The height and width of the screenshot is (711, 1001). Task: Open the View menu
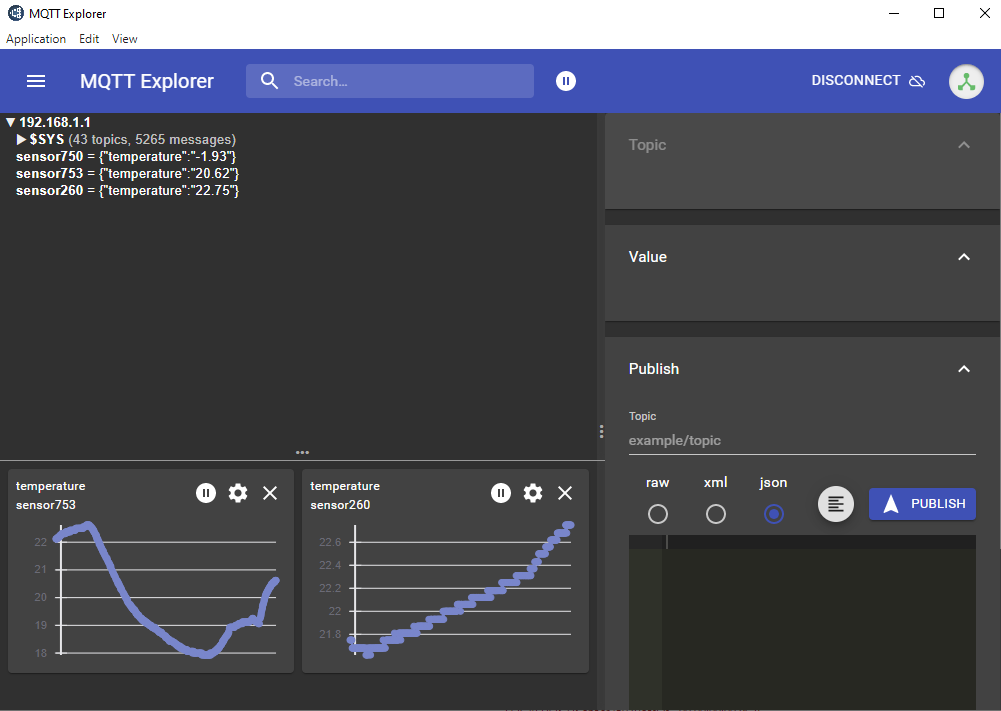[124, 39]
